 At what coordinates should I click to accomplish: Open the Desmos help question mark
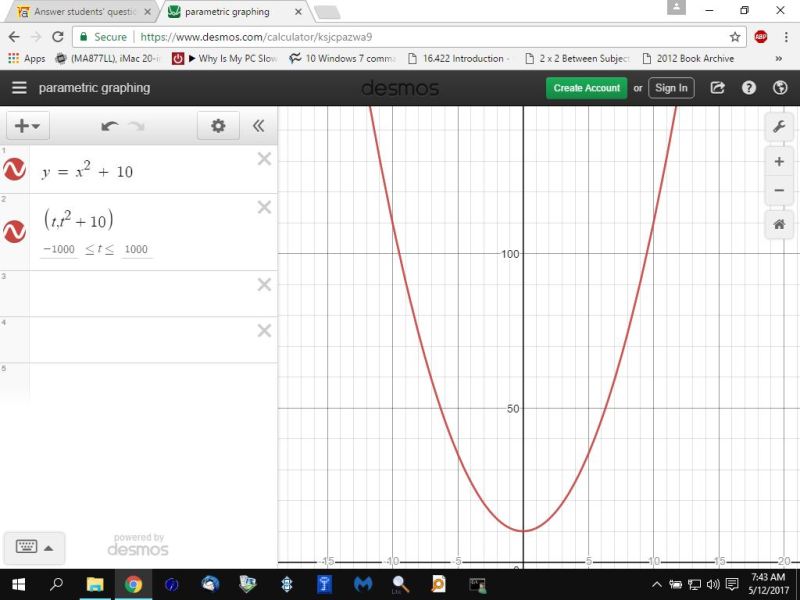click(748, 88)
